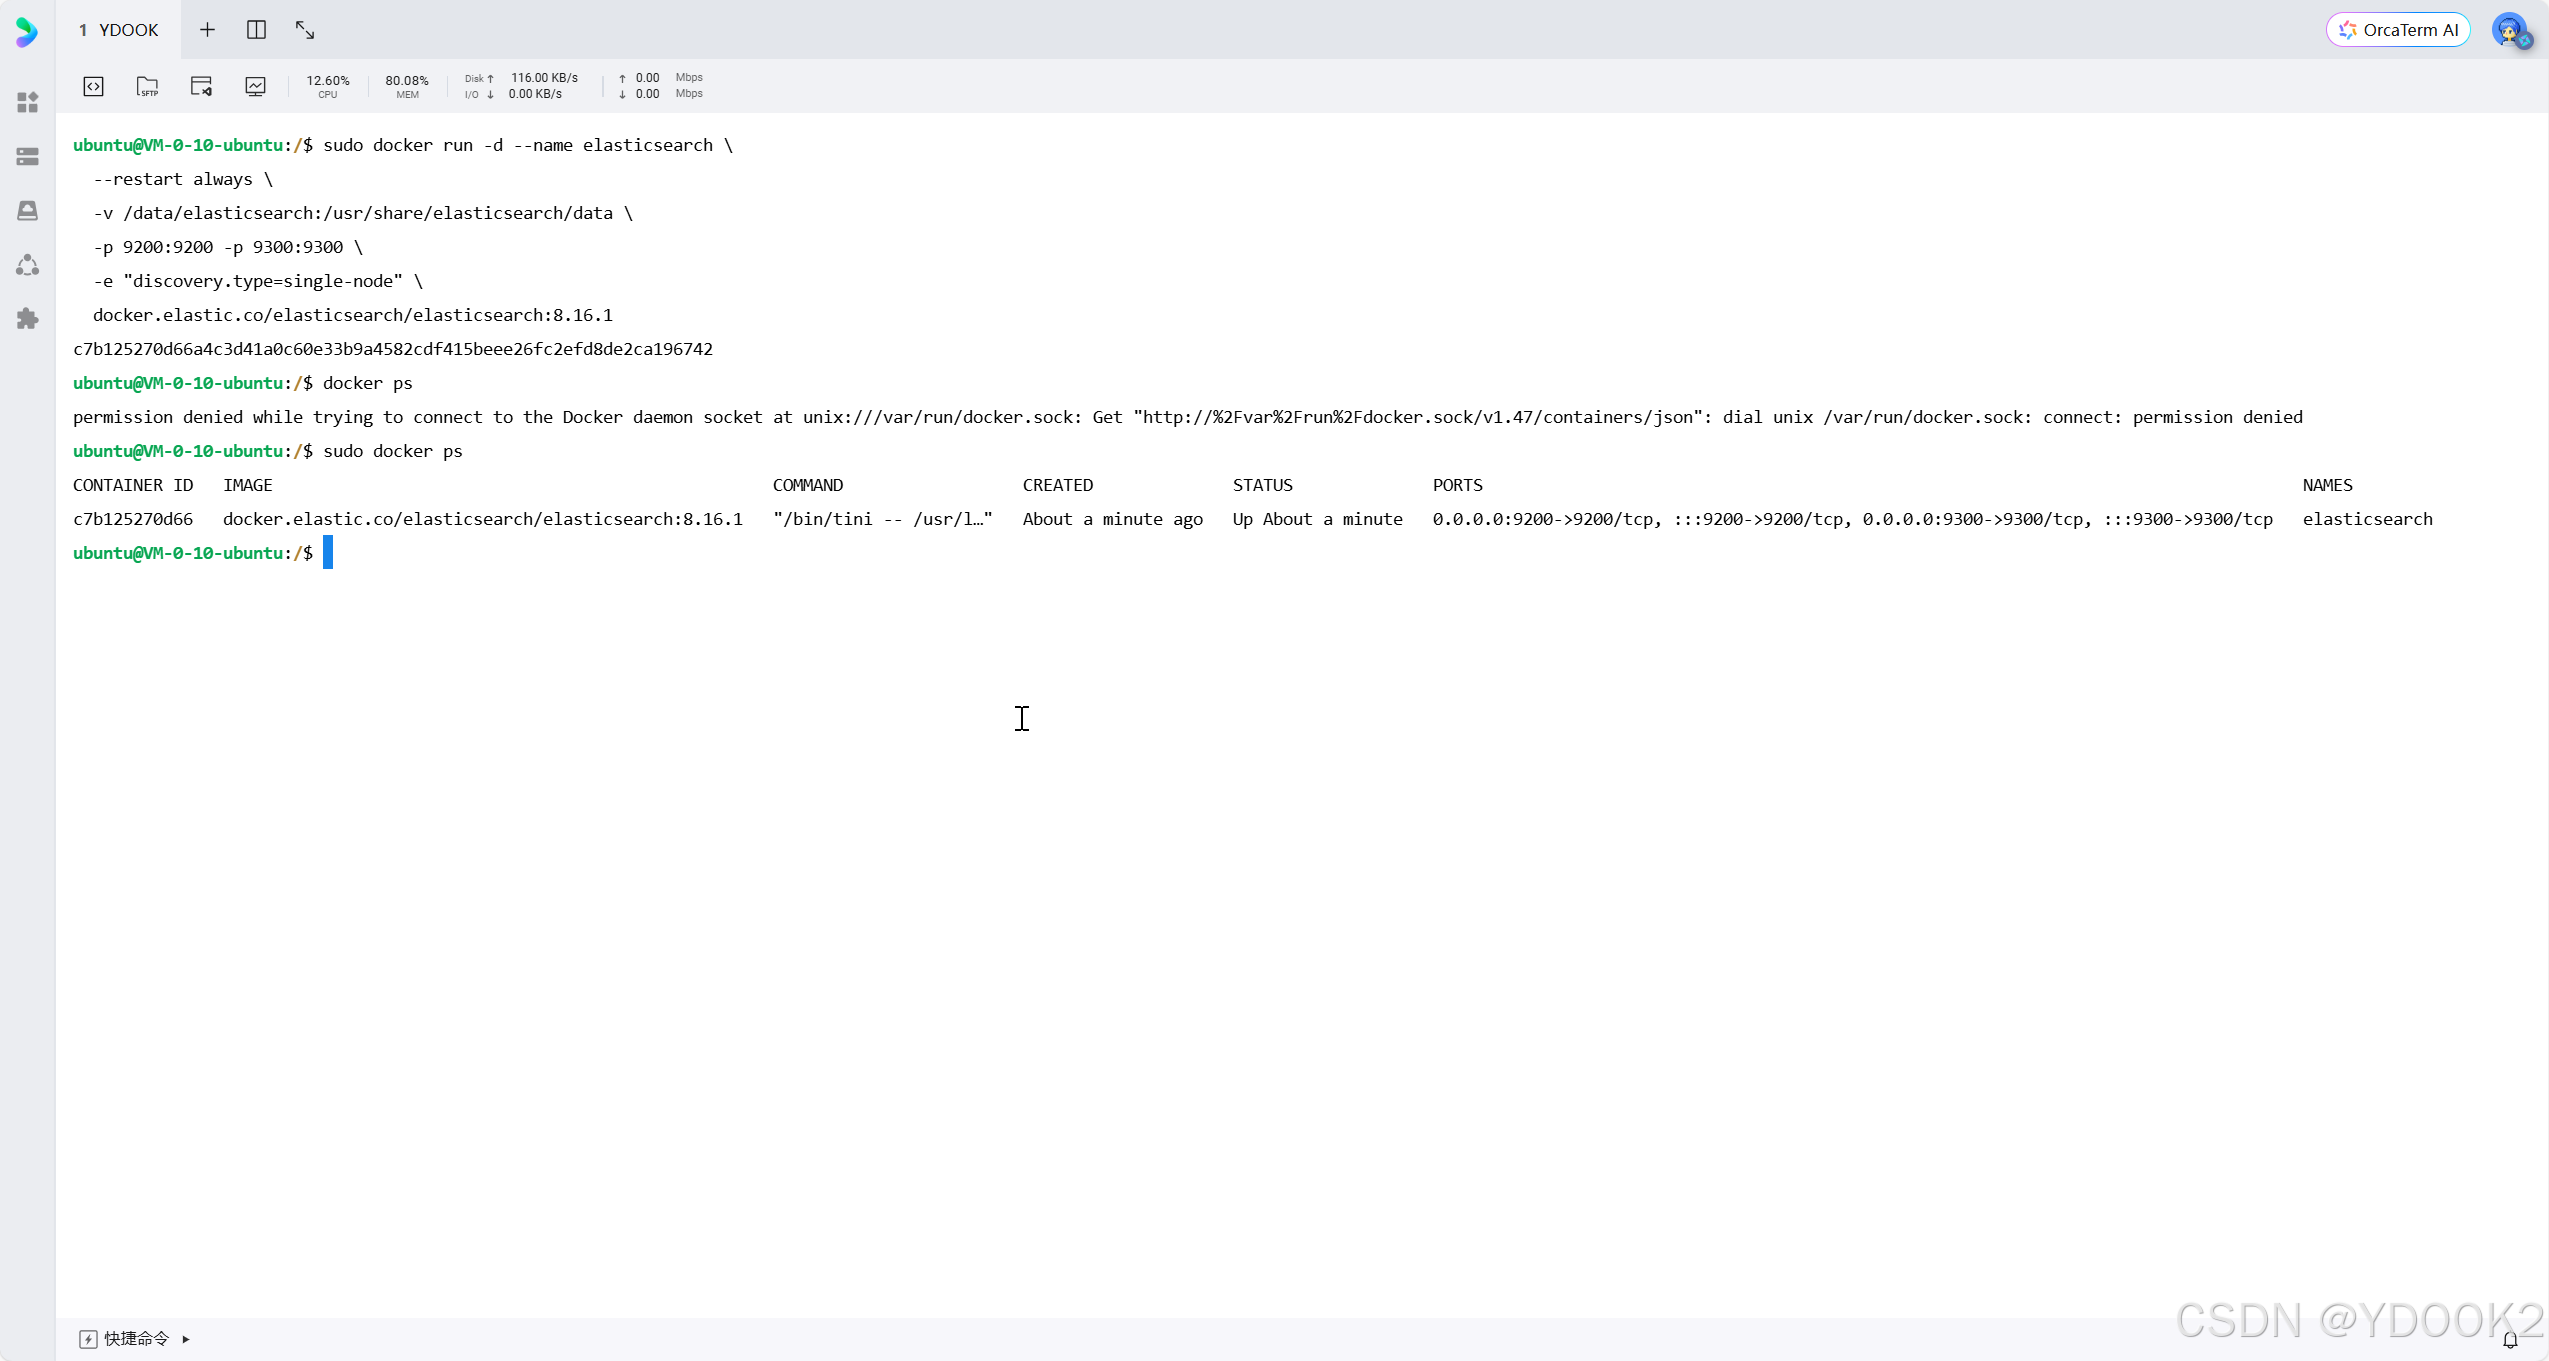The image size is (2549, 1361).
Task: Click the OrcaTerm logo at top left
Action: [25, 31]
